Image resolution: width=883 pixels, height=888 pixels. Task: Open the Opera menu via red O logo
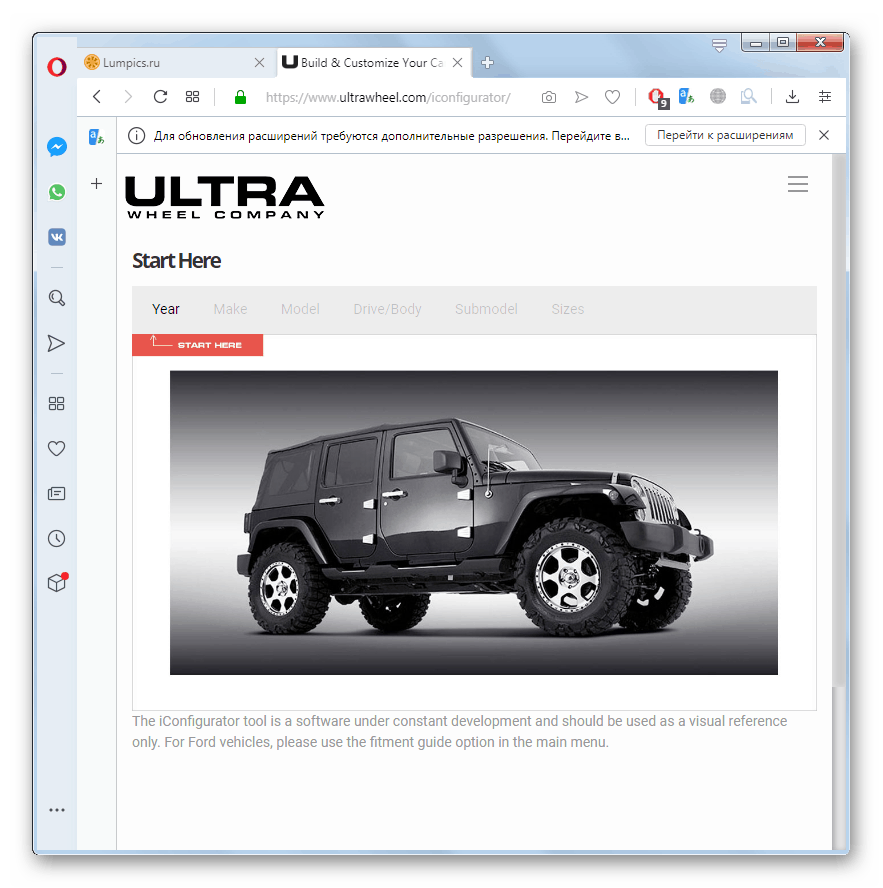point(57,67)
